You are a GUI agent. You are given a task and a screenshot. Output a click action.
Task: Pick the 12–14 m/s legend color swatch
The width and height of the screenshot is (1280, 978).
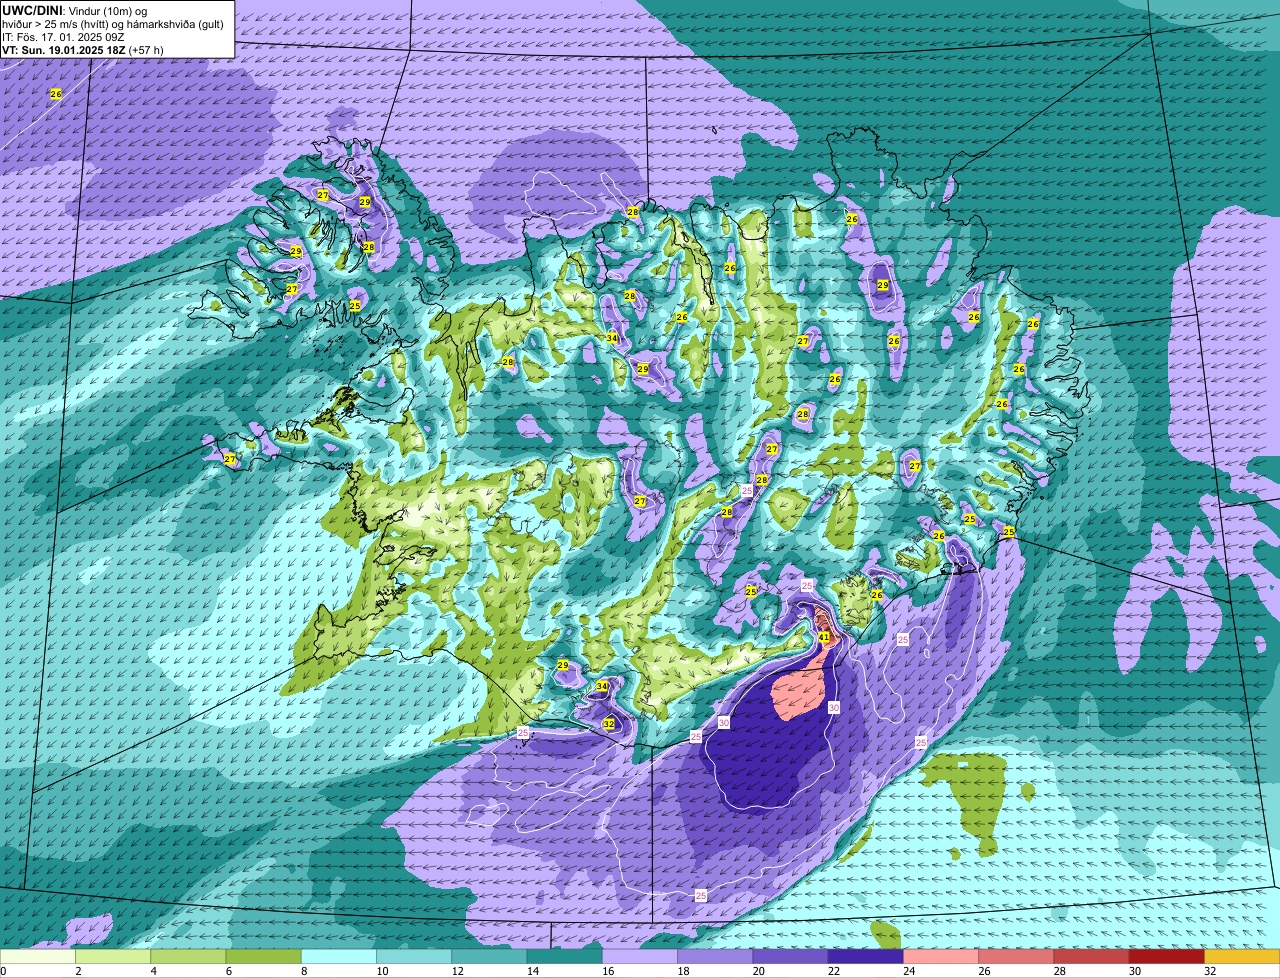[x=489, y=957]
